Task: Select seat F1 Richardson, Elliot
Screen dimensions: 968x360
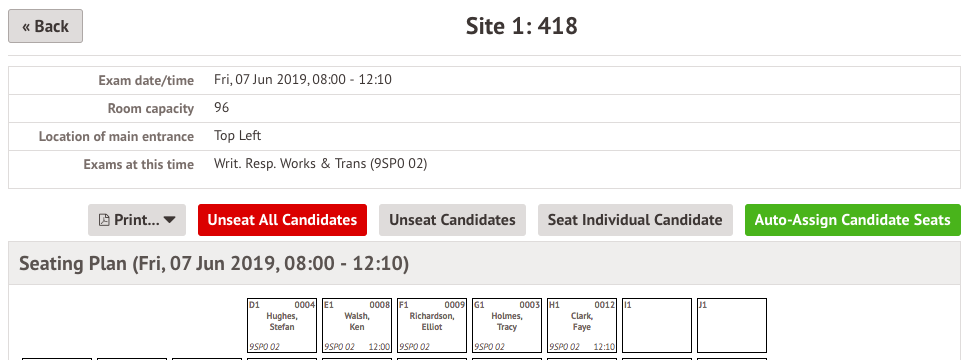Action: coord(432,325)
